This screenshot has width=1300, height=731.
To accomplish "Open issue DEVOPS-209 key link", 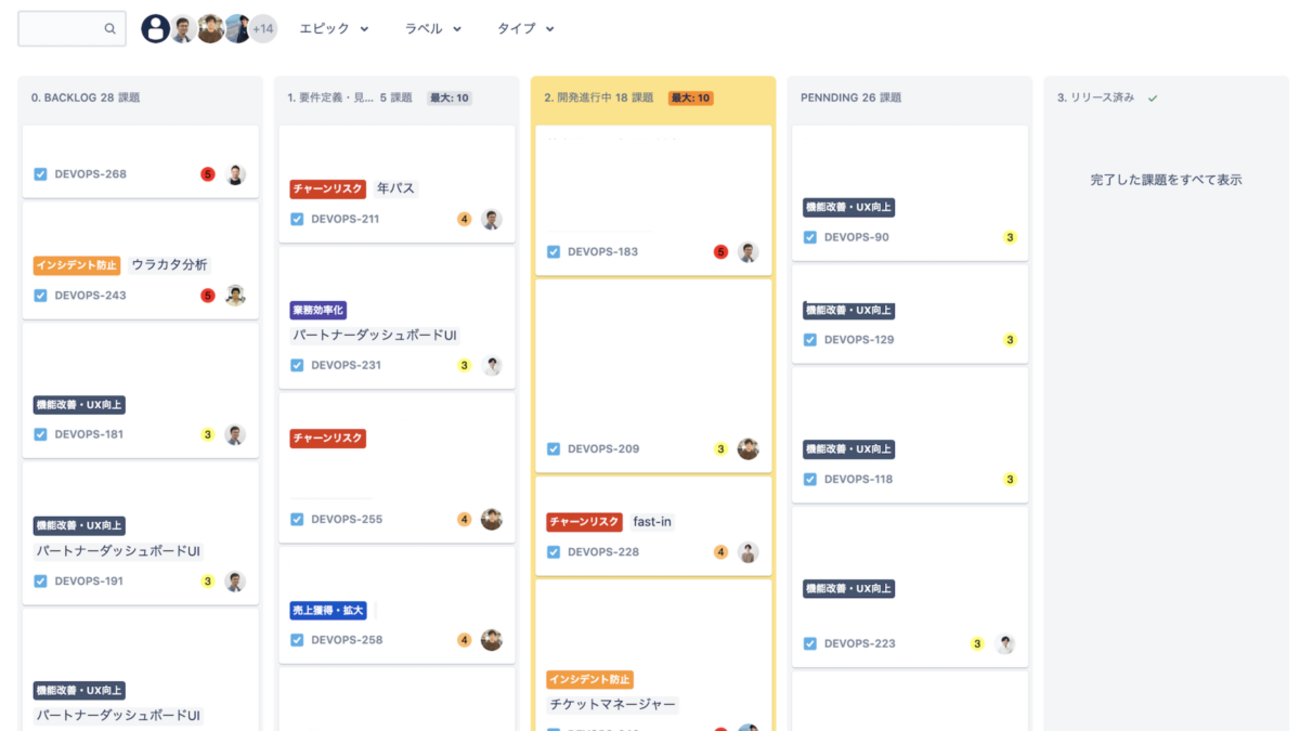I will pos(603,449).
